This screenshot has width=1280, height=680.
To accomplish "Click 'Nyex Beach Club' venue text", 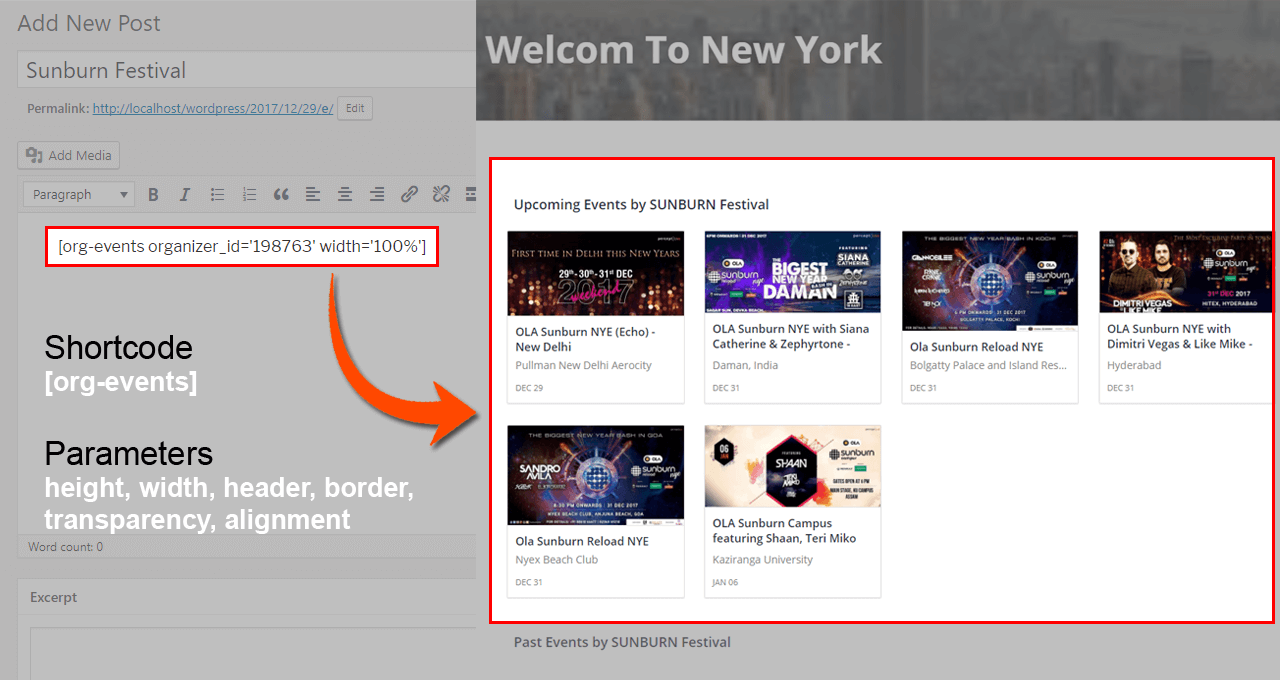I will (x=556, y=560).
